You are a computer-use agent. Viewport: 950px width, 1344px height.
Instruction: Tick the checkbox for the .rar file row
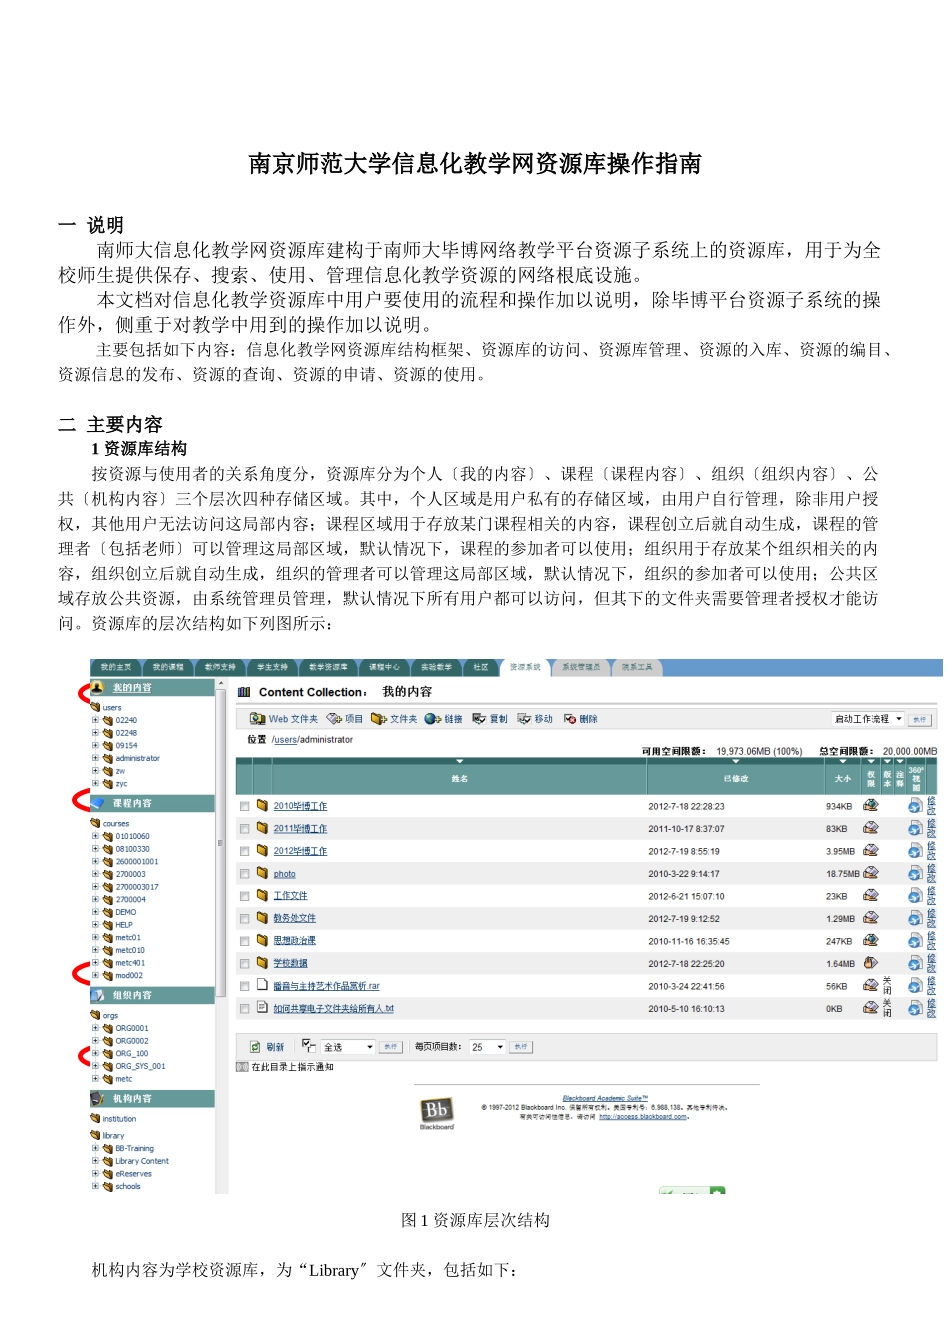pos(244,986)
